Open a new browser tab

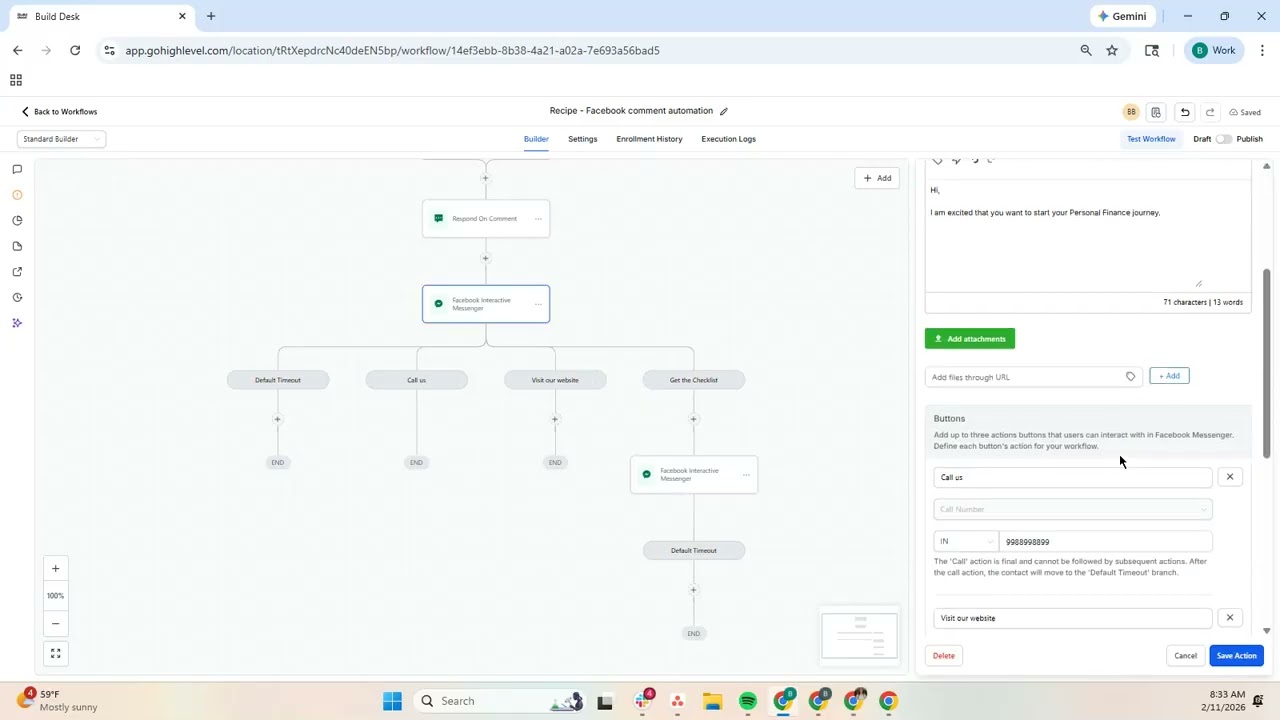[x=211, y=16]
